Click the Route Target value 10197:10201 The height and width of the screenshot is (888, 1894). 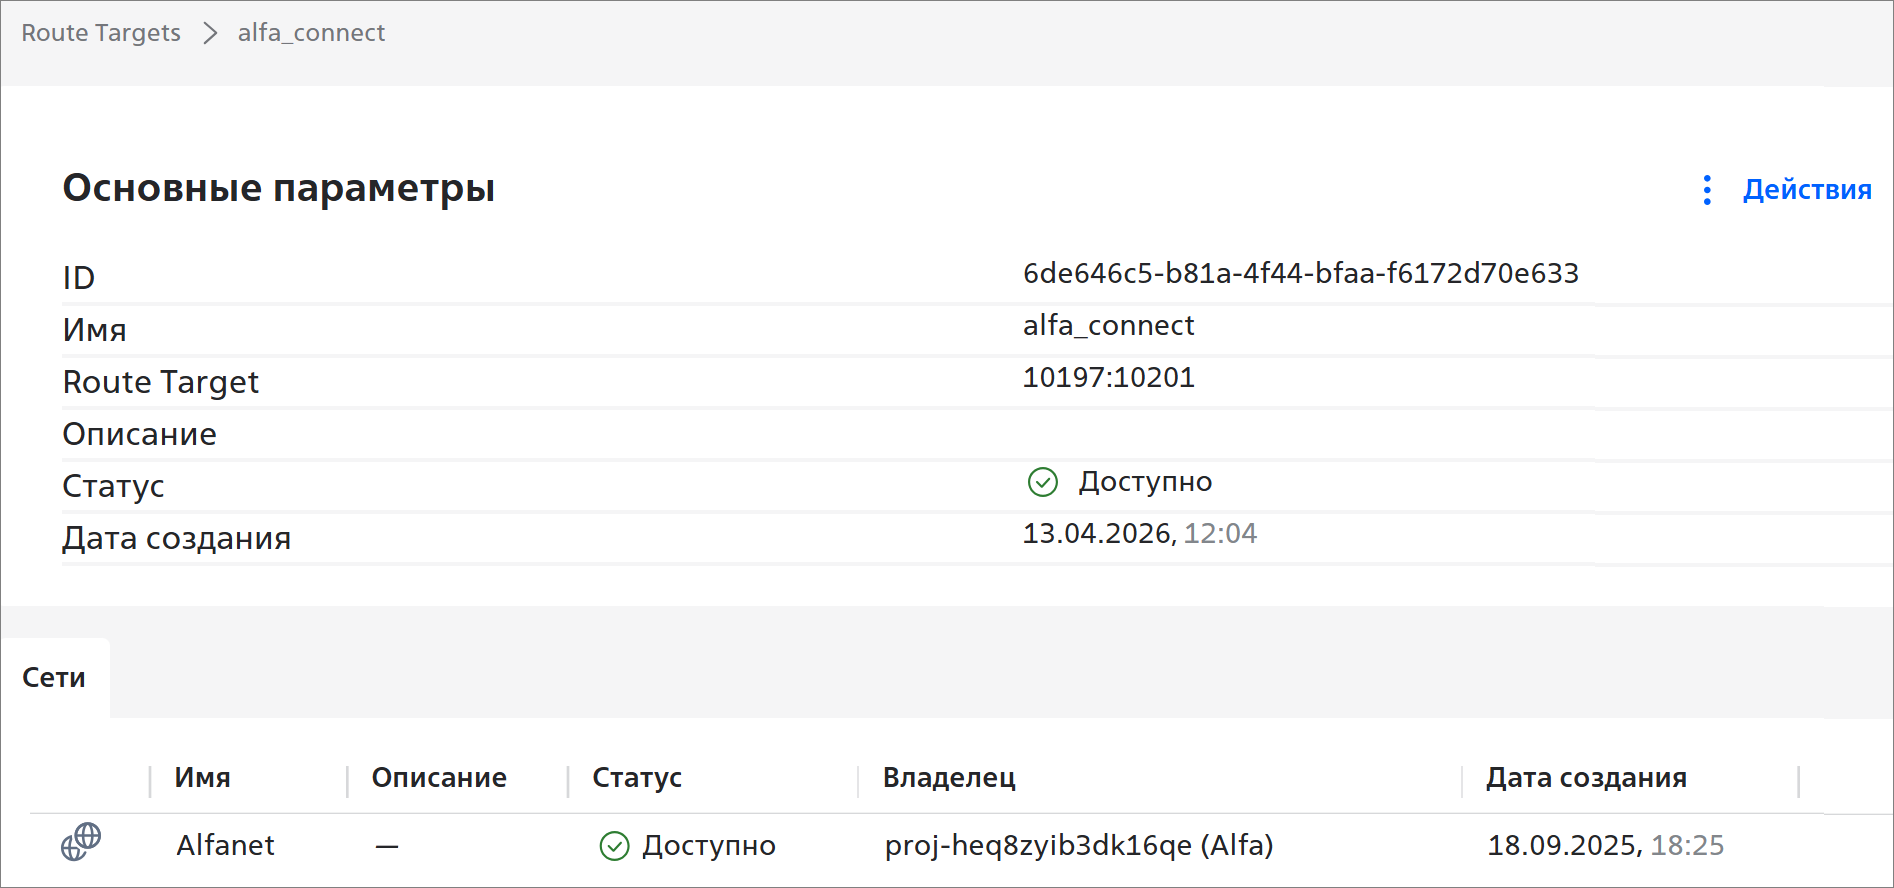click(1108, 378)
